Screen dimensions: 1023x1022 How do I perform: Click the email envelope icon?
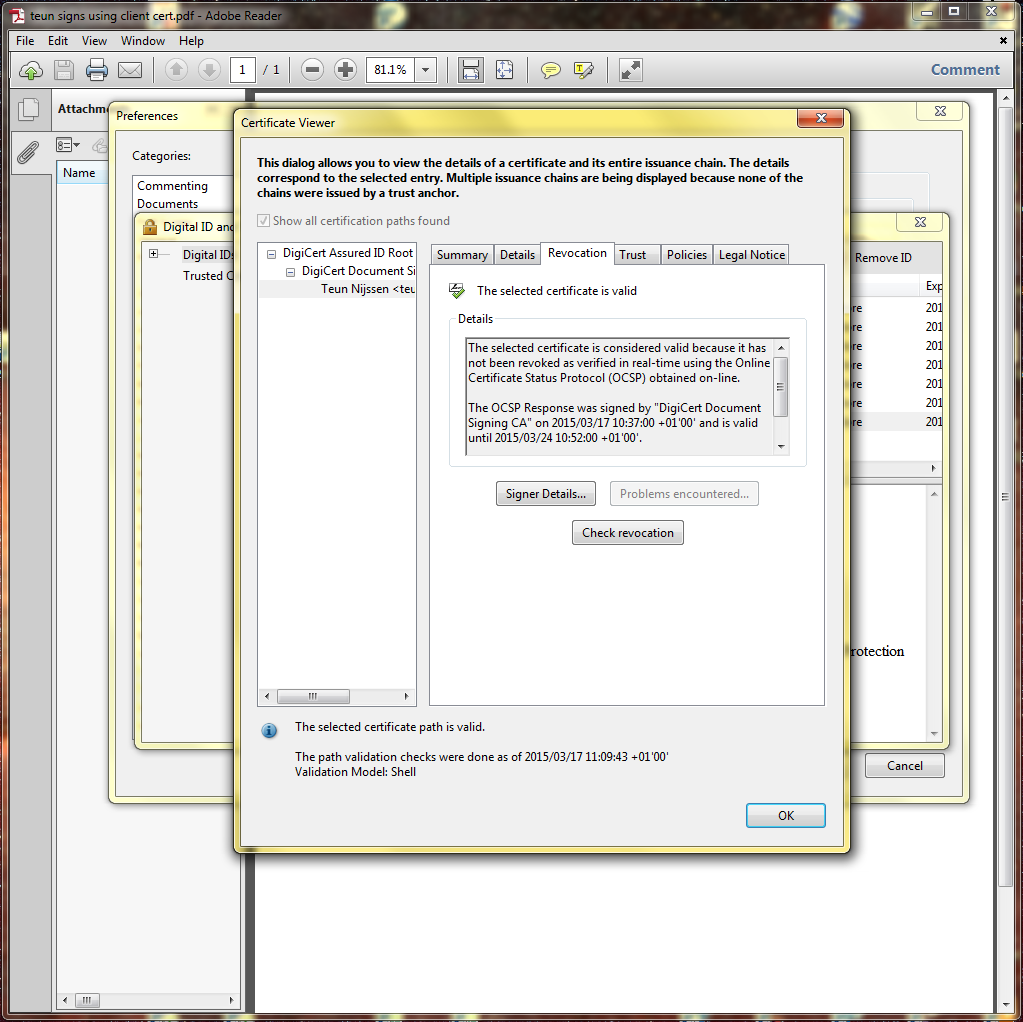coord(130,70)
